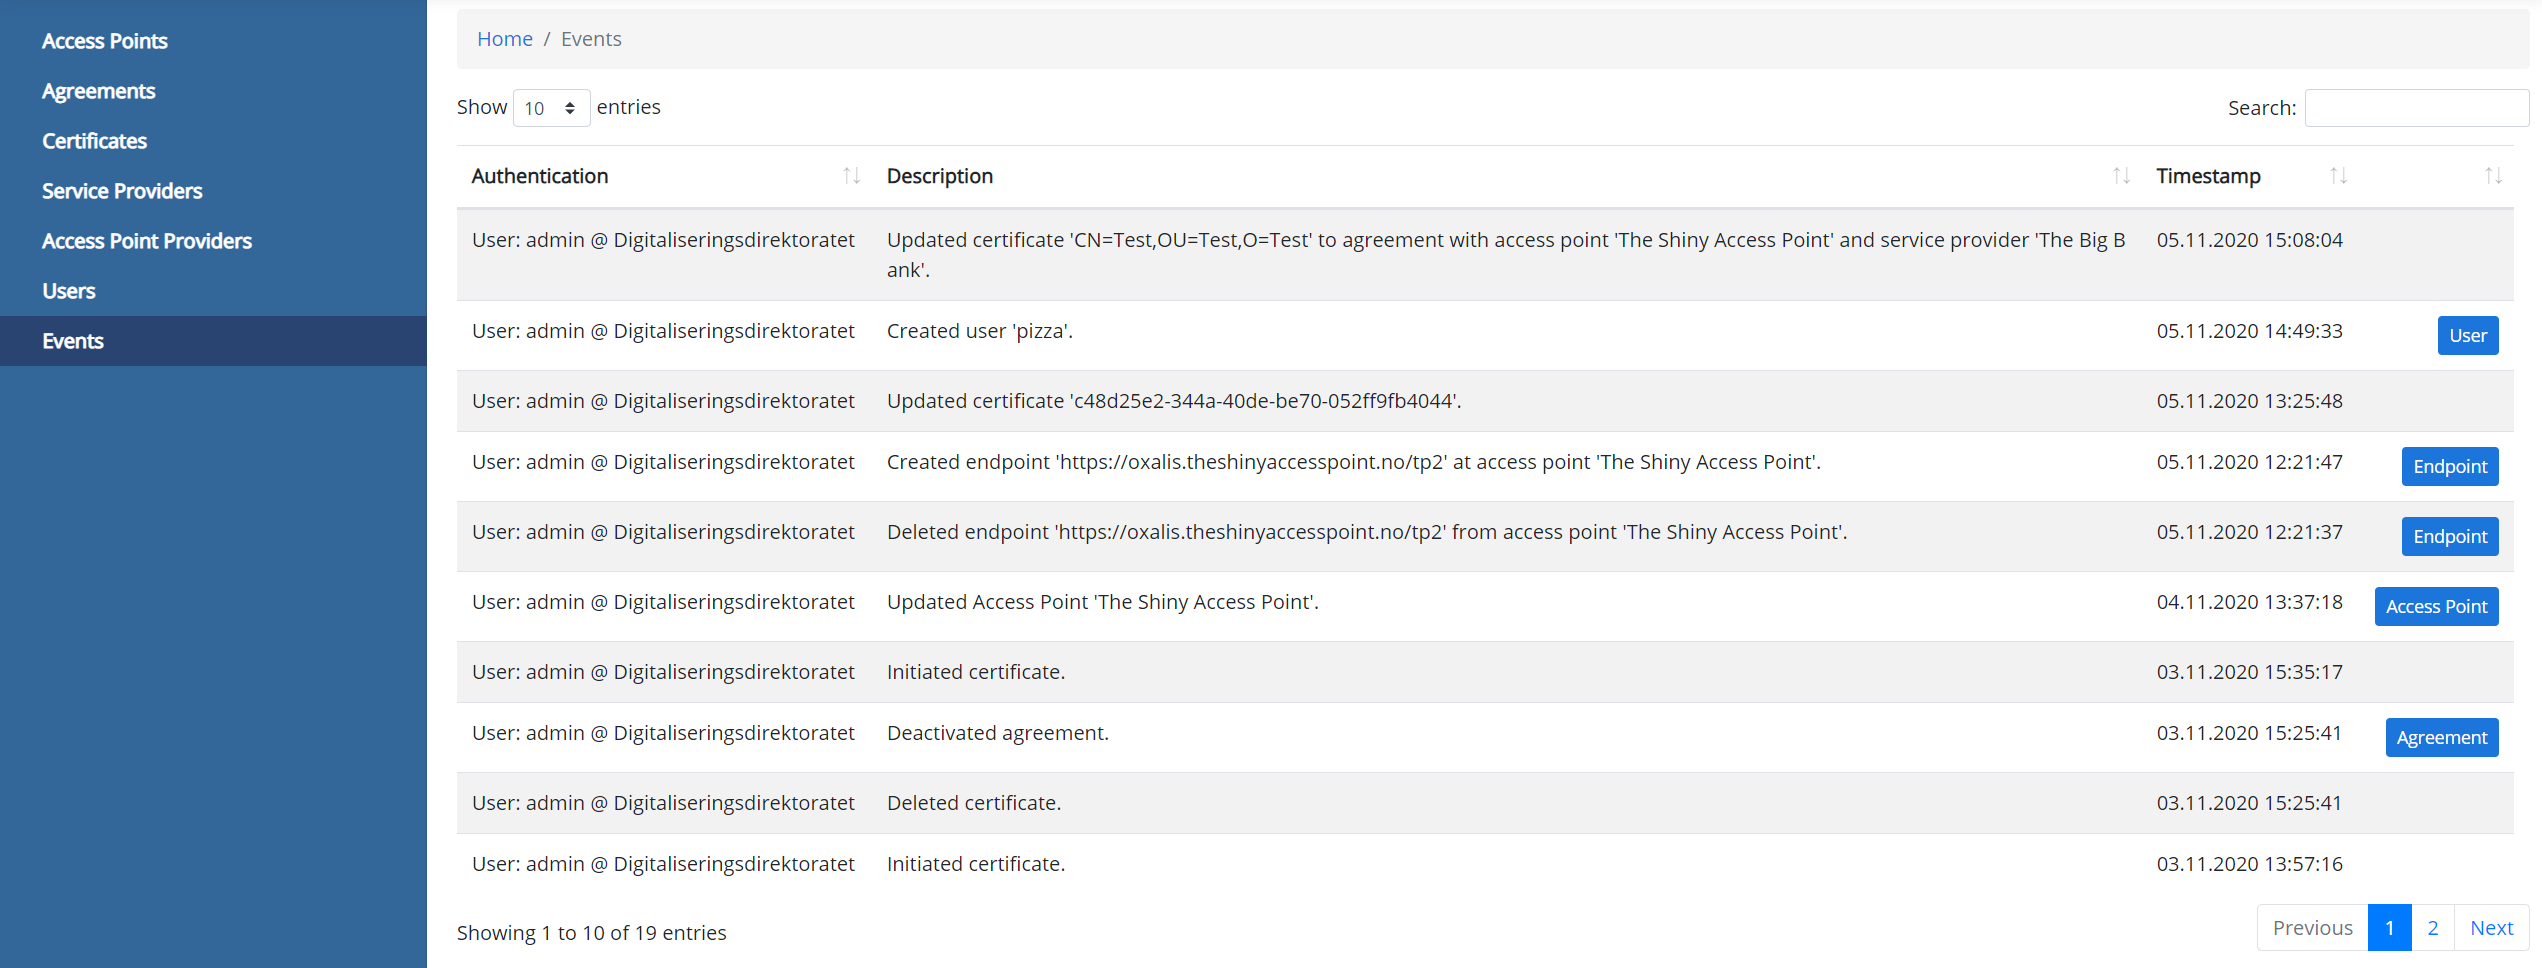Go to Certificates section
Screen dimensions: 2542x968
tap(95, 141)
